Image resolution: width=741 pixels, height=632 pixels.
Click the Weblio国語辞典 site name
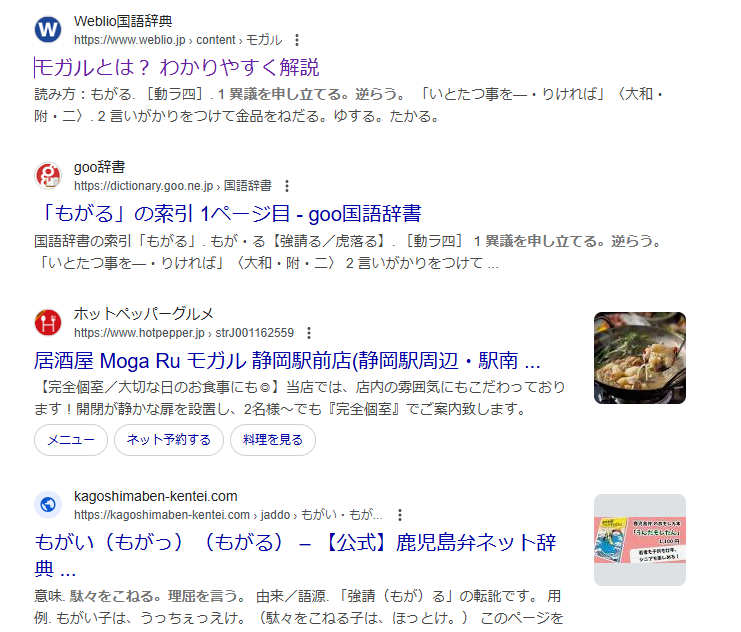pos(123,21)
